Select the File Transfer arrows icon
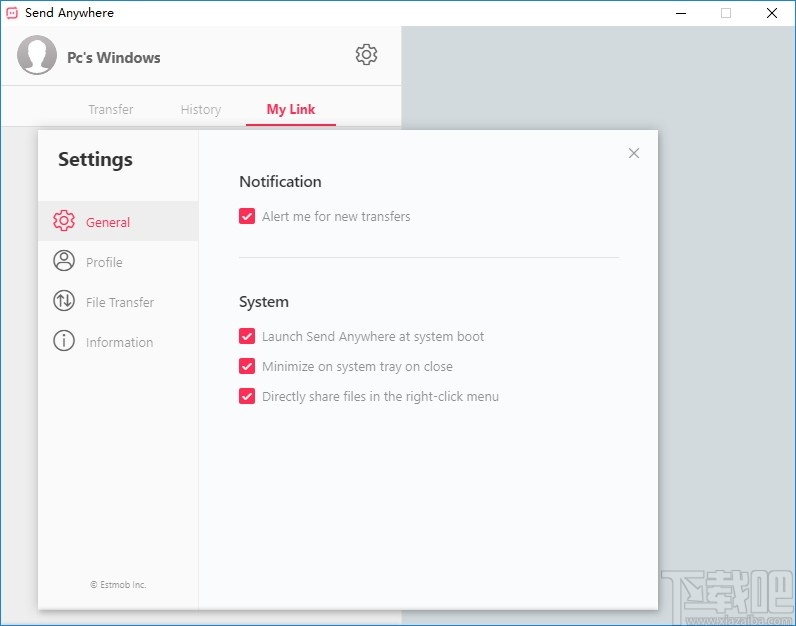This screenshot has height=626, width=796. (x=64, y=301)
